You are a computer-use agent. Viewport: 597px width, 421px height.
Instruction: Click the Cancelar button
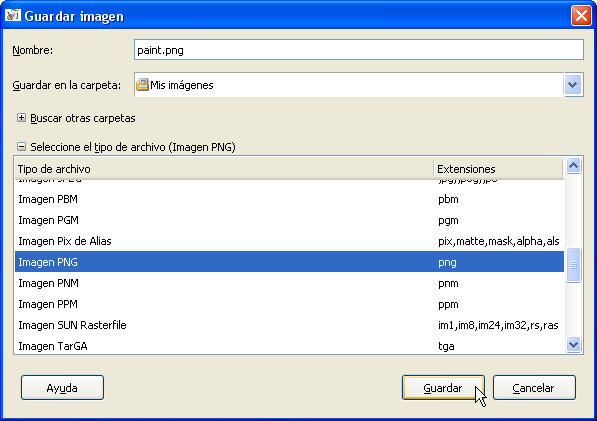point(534,388)
